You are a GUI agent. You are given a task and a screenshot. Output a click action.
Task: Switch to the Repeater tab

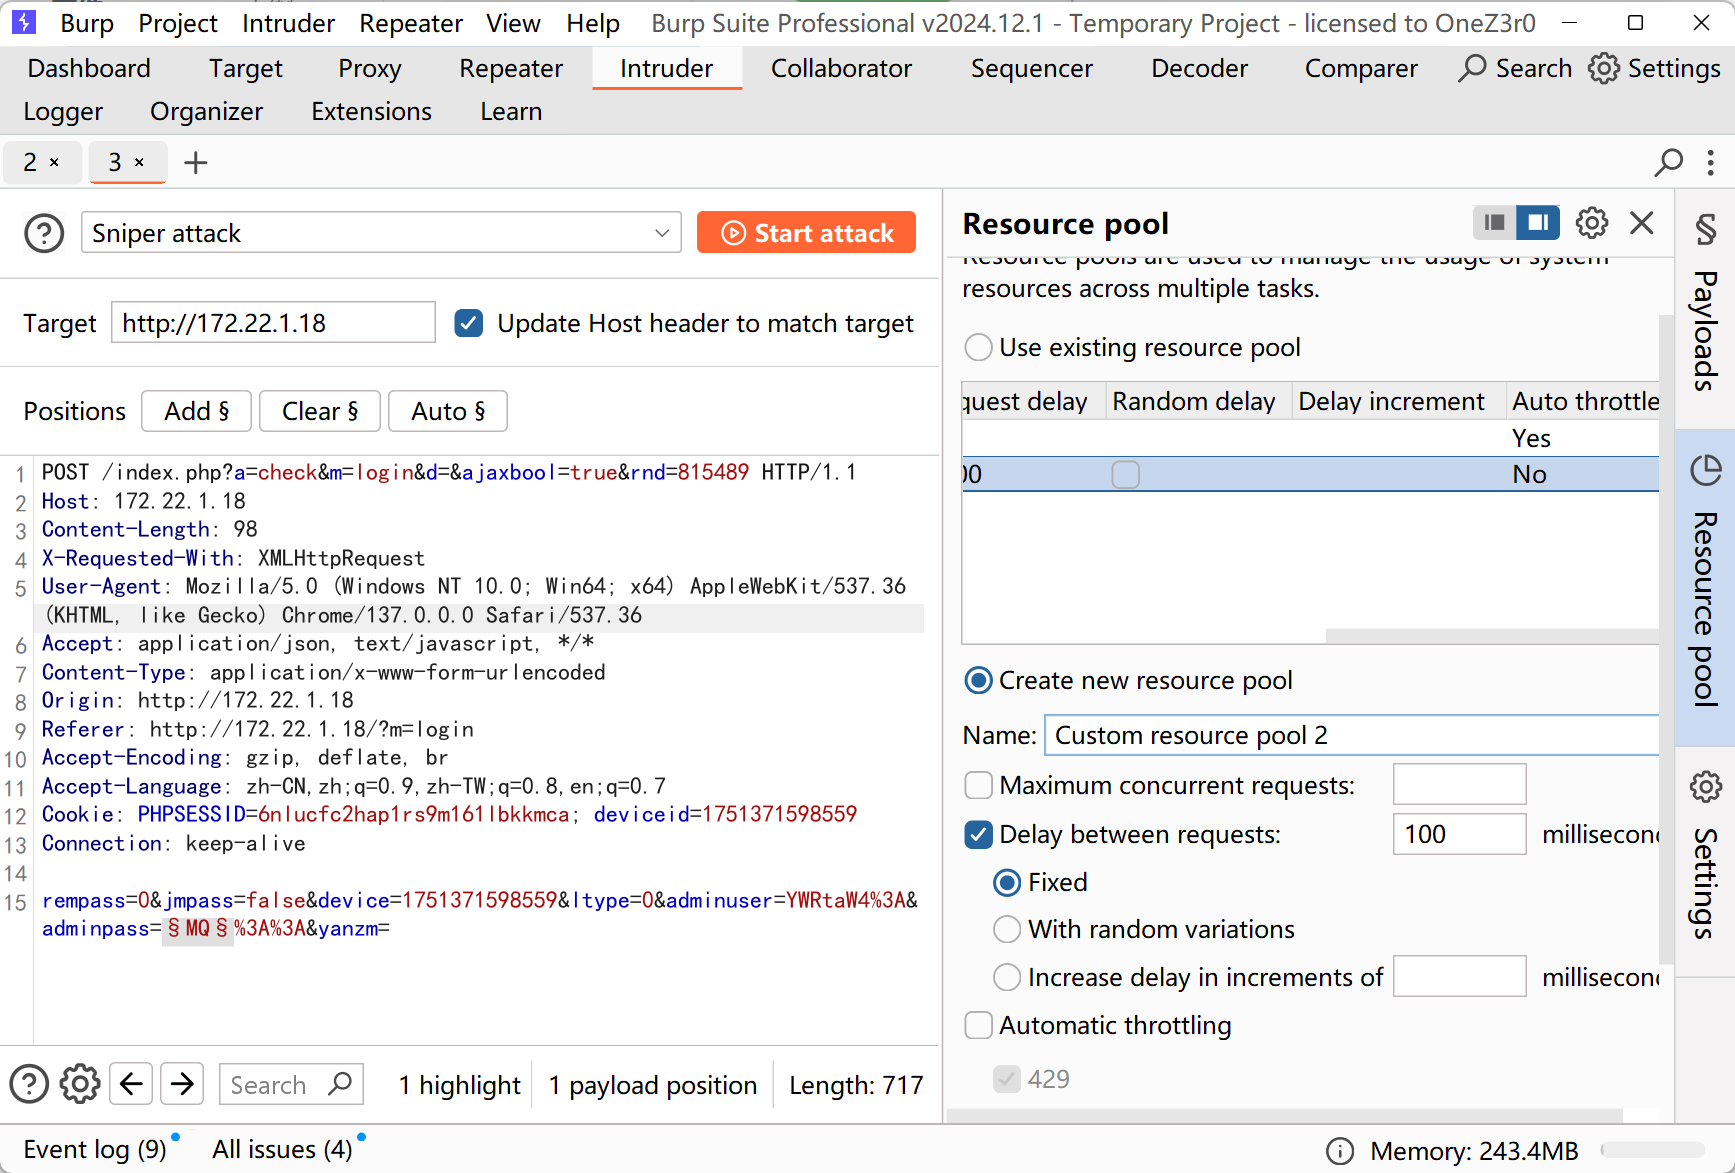point(510,68)
